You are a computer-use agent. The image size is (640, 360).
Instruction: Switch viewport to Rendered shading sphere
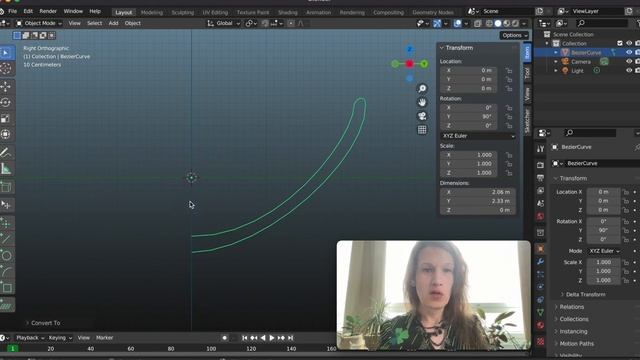click(516, 24)
